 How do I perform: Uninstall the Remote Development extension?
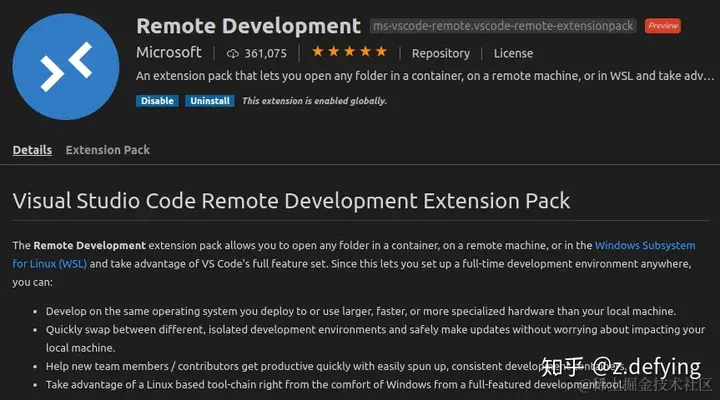pos(210,101)
